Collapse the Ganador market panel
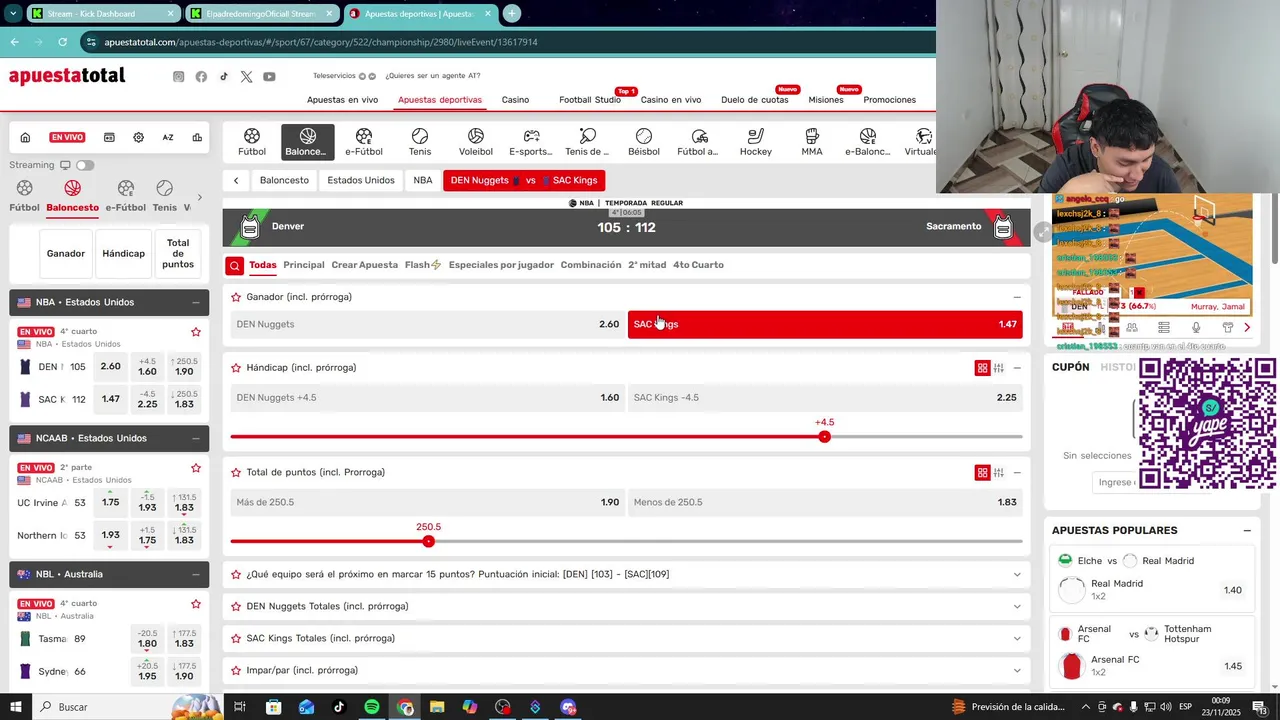Image resolution: width=1280 pixels, height=720 pixels. [1017, 297]
